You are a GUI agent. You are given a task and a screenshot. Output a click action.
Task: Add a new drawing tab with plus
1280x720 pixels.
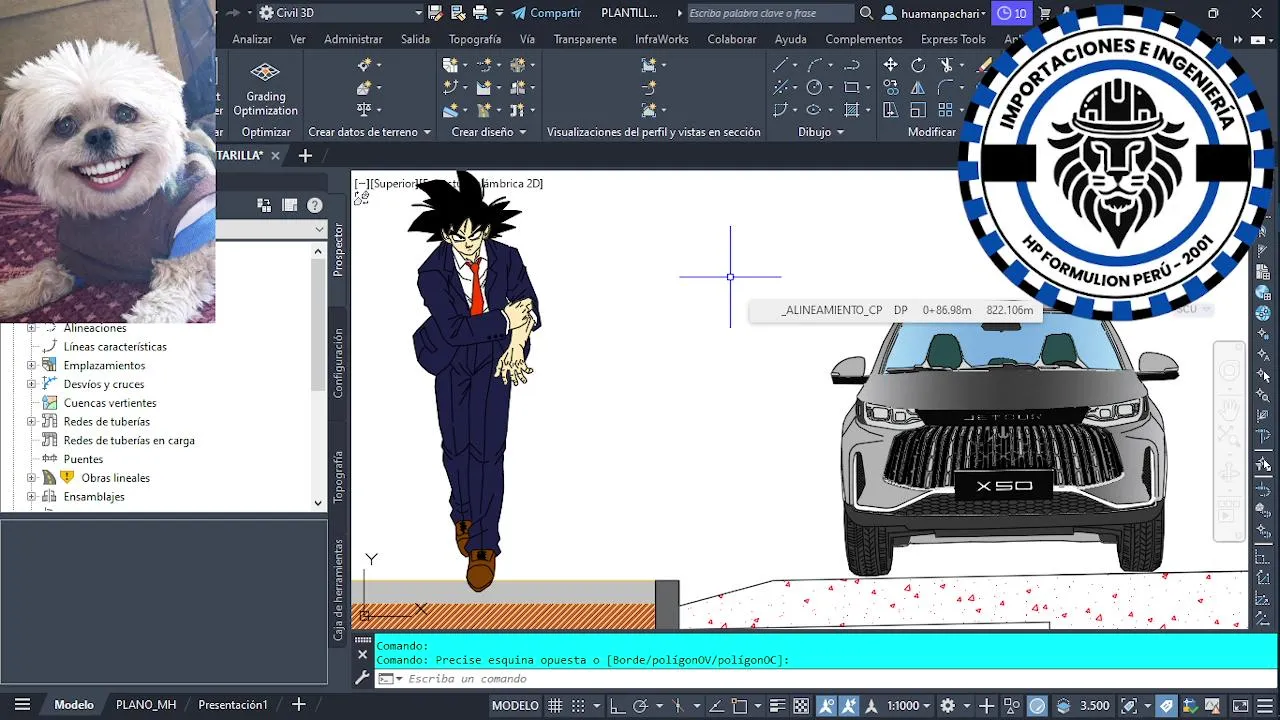(x=305, y=155)
